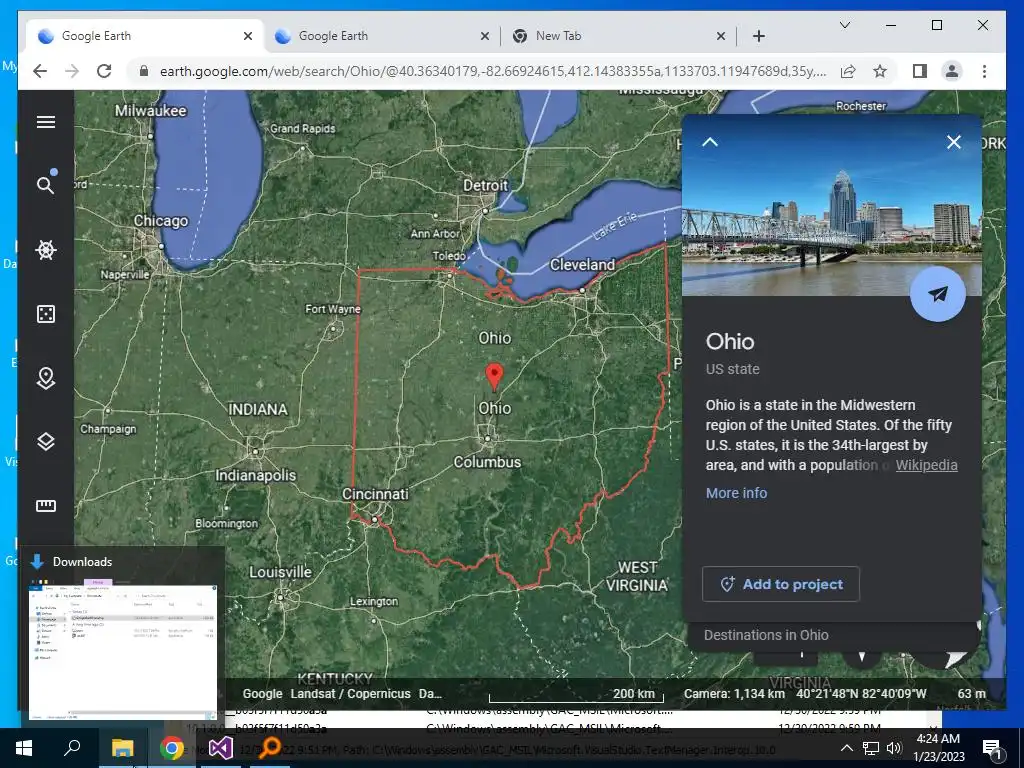Click the address bar URL field

tap(493, 71)
